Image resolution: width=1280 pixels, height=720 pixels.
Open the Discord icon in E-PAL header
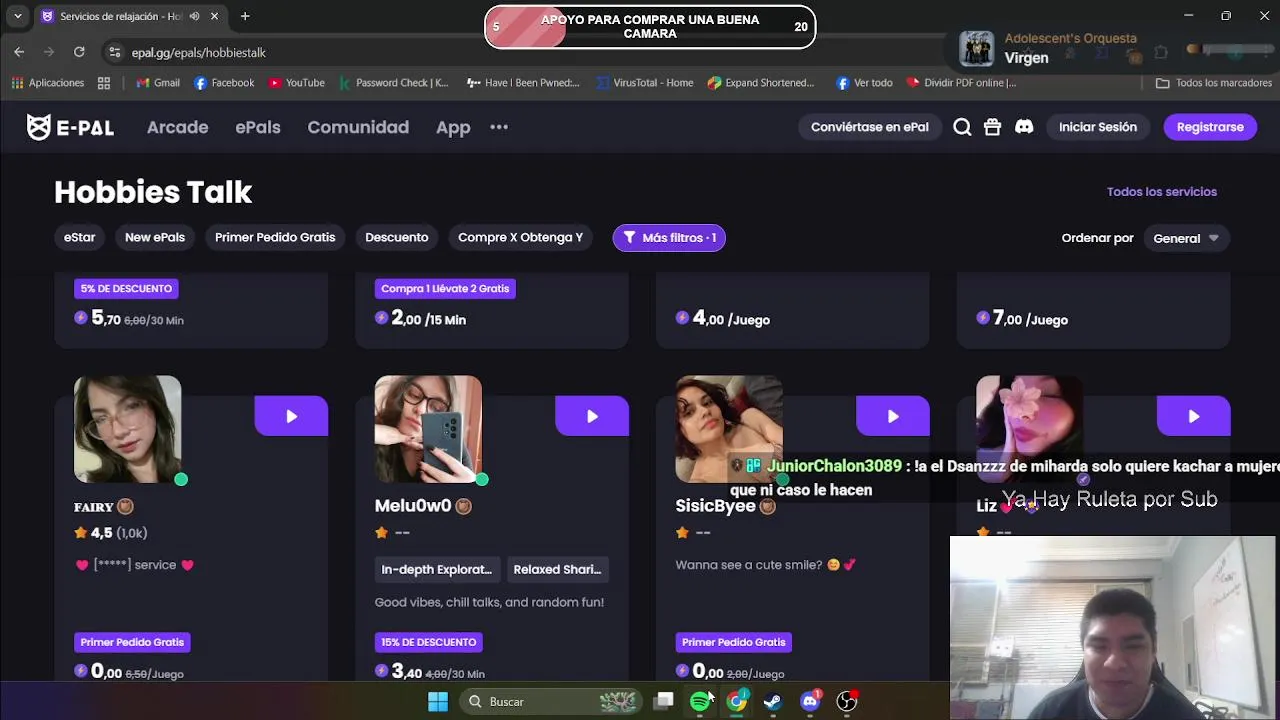tap(1024, 127)
